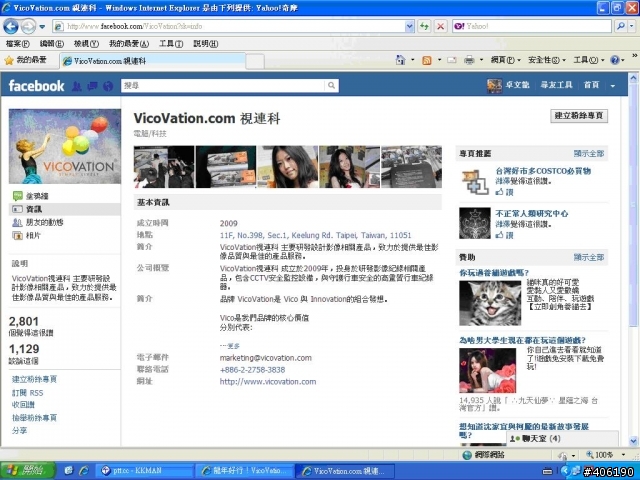Expand the address bar history dropdown
This screenshot has height=480, width=640.
410,26
